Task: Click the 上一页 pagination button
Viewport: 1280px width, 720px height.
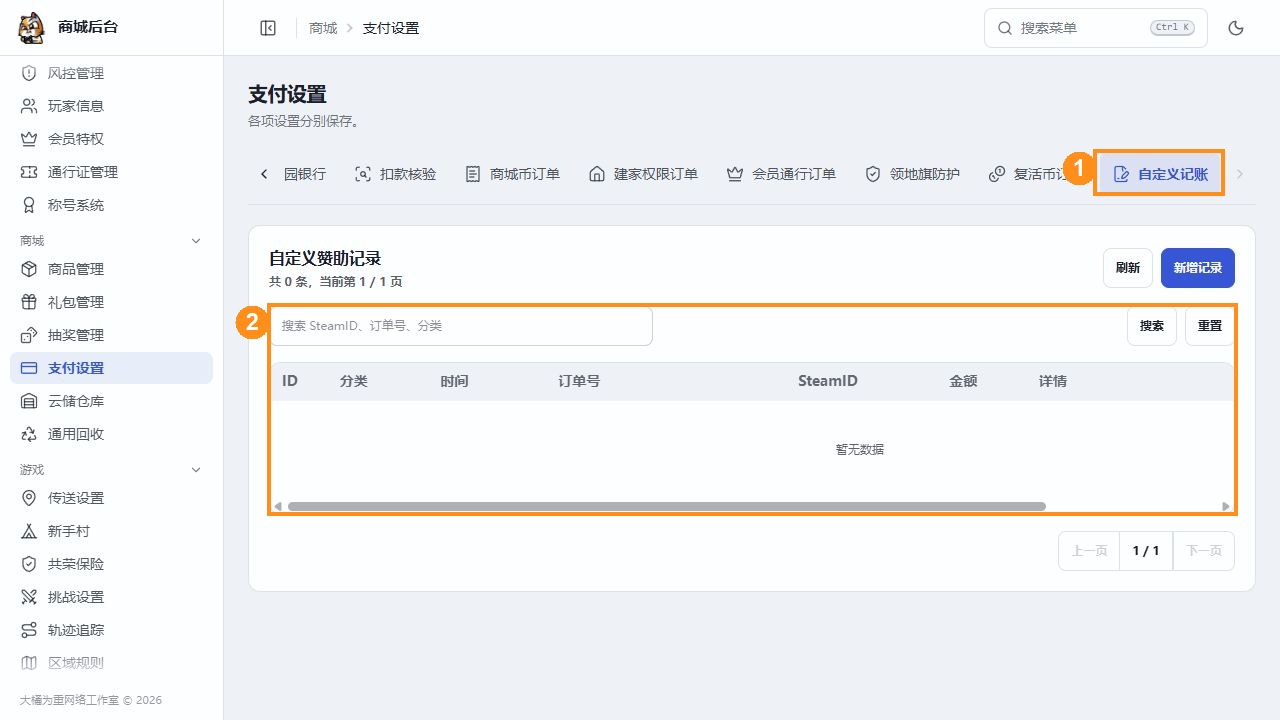Action: click(1089, 551)
